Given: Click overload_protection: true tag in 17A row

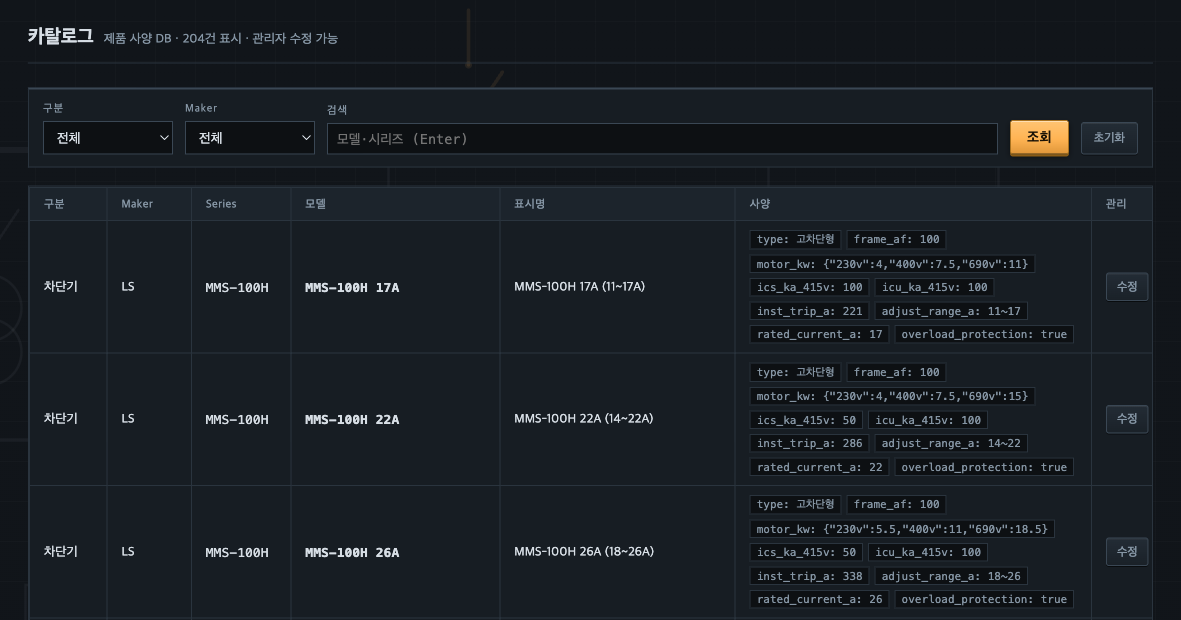Looking at the screenshot, I should (984, 334).
